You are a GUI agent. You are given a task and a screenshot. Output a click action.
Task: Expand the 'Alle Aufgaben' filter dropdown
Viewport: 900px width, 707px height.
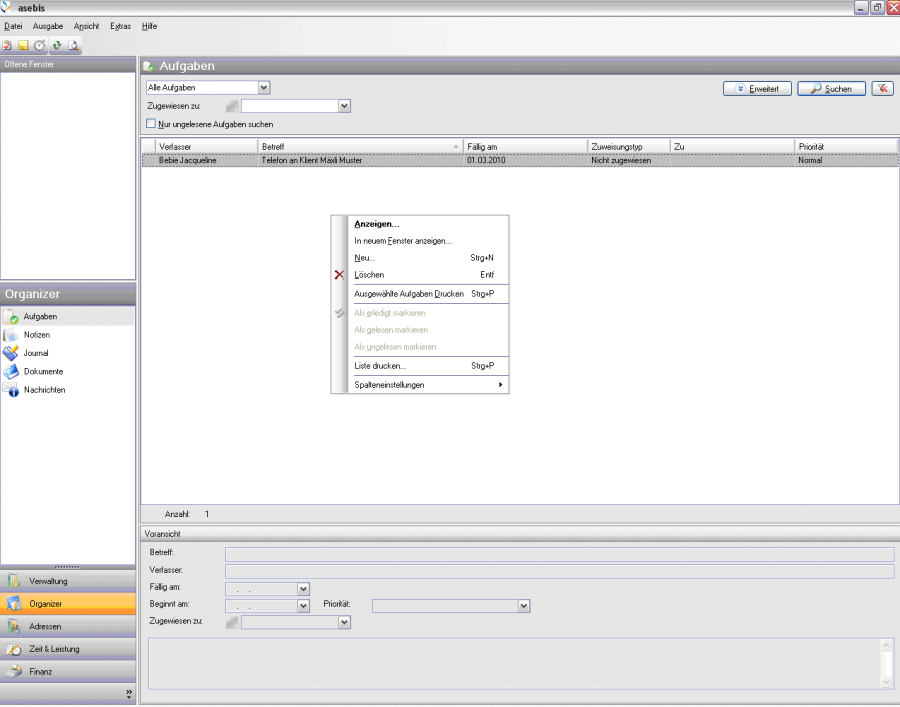264,88
